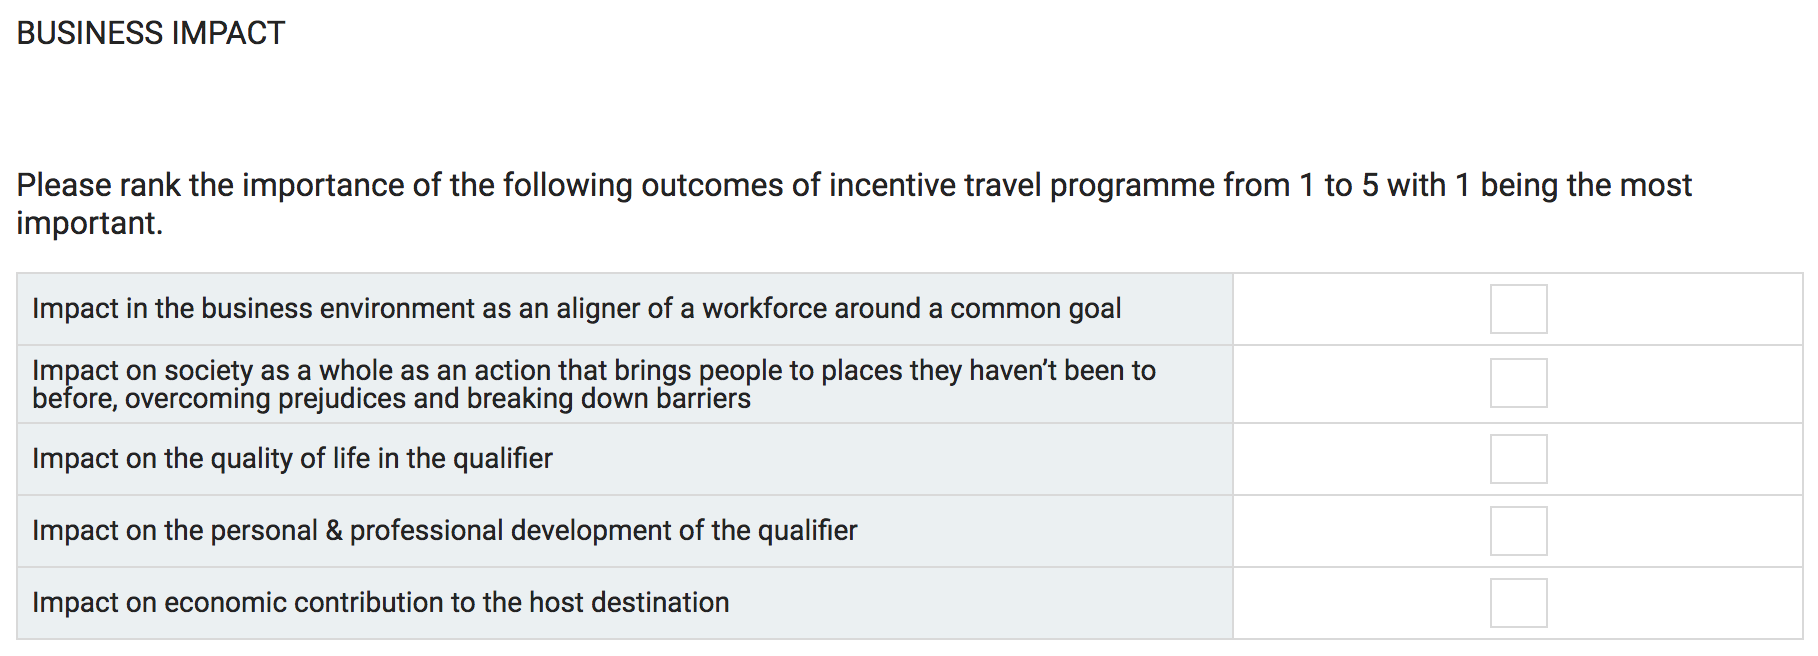Click the BUSINESS IMPACT heading

coord(151,33)
